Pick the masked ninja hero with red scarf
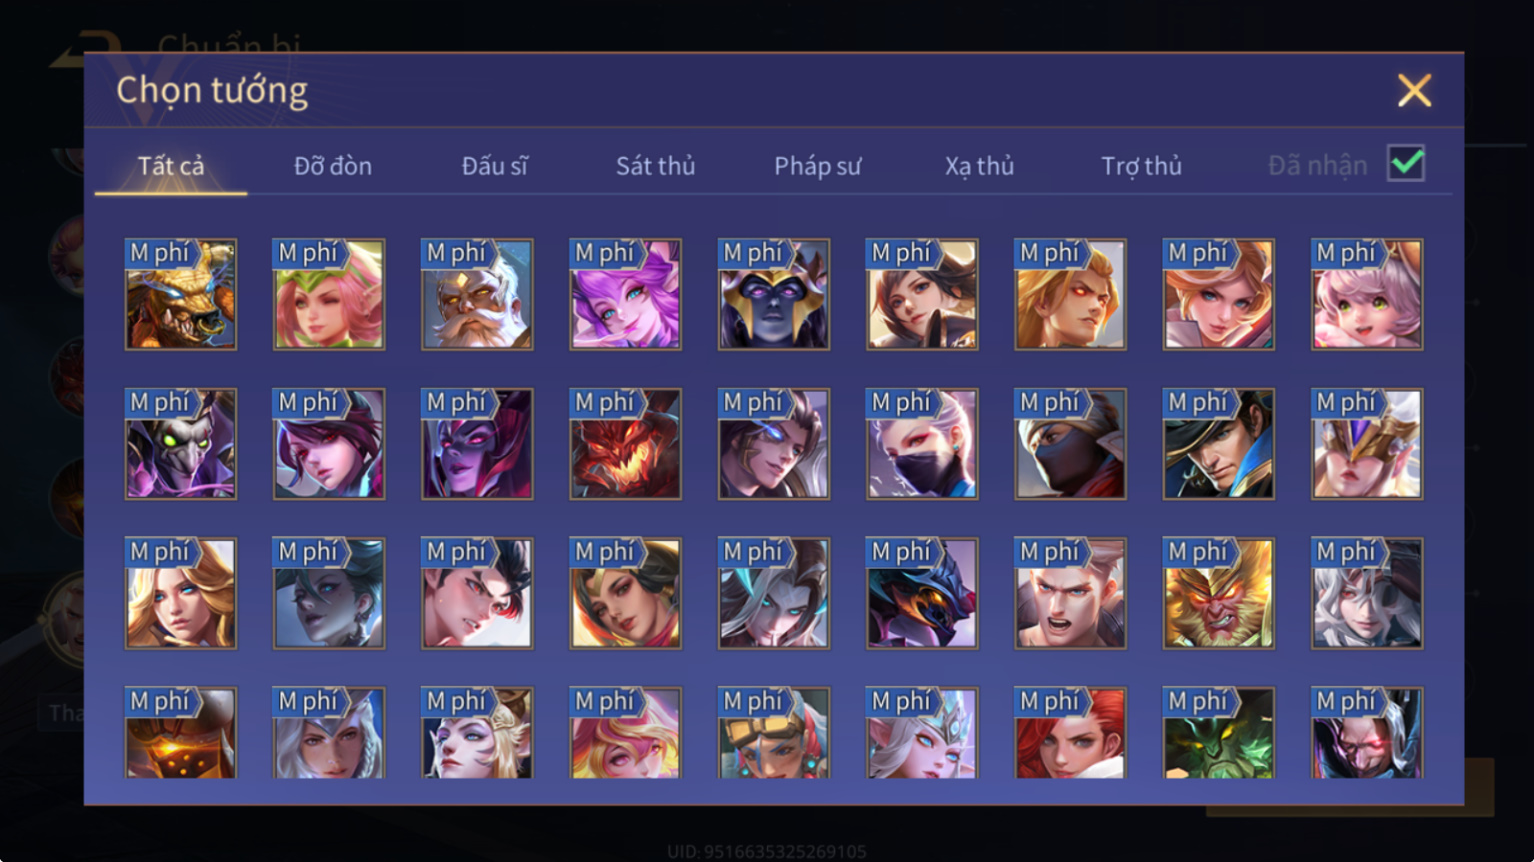This screenshot has width=1534, height=862. pos(1070,444)
